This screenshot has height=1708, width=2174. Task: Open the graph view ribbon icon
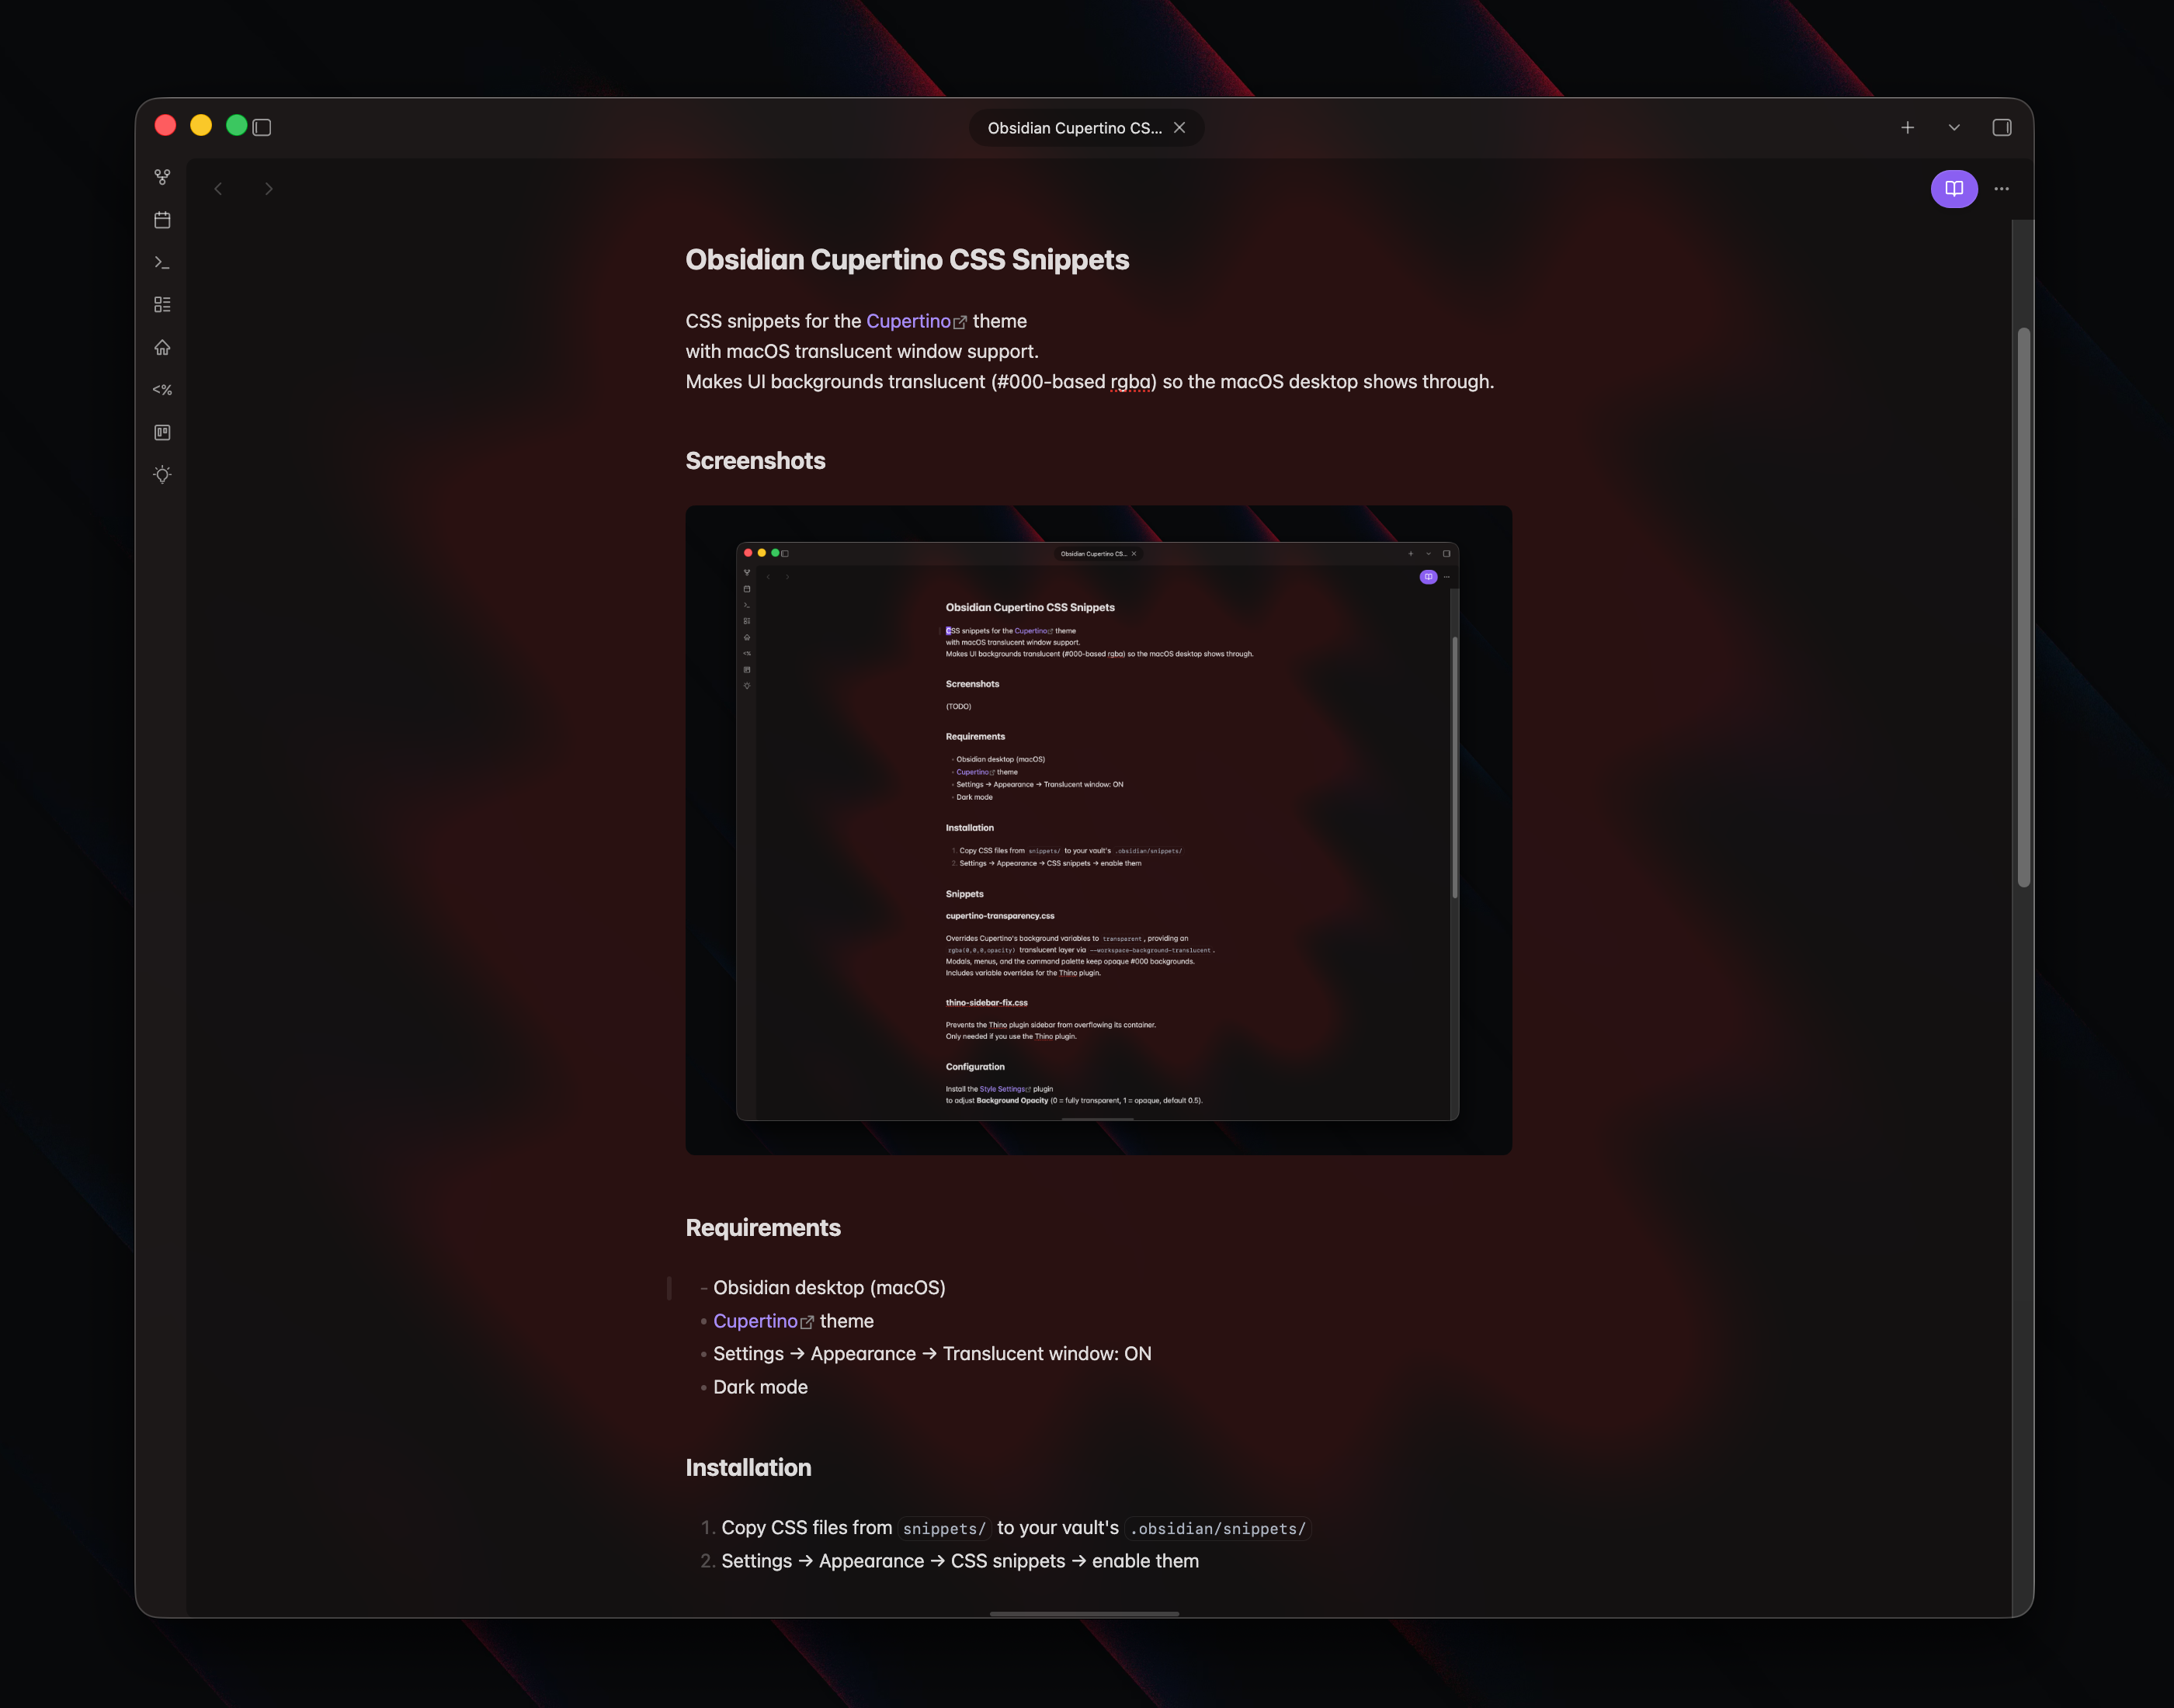coord(162,177)
